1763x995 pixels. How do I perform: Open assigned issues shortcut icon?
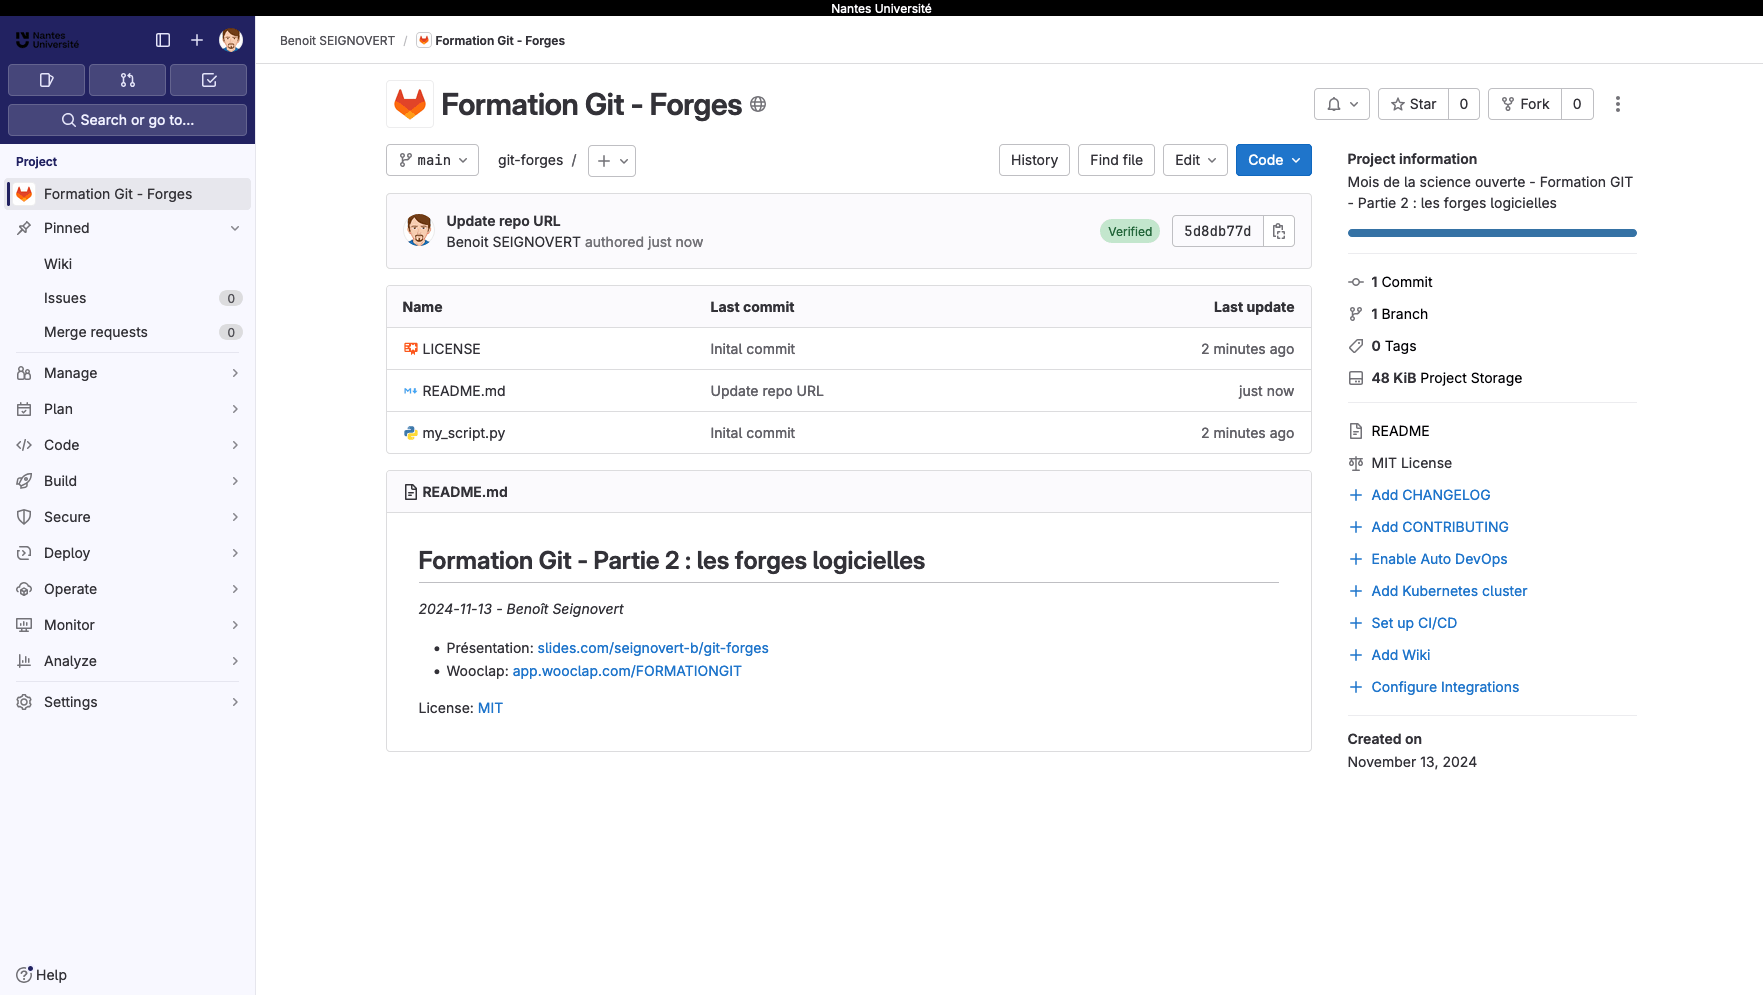click(46, 80)
